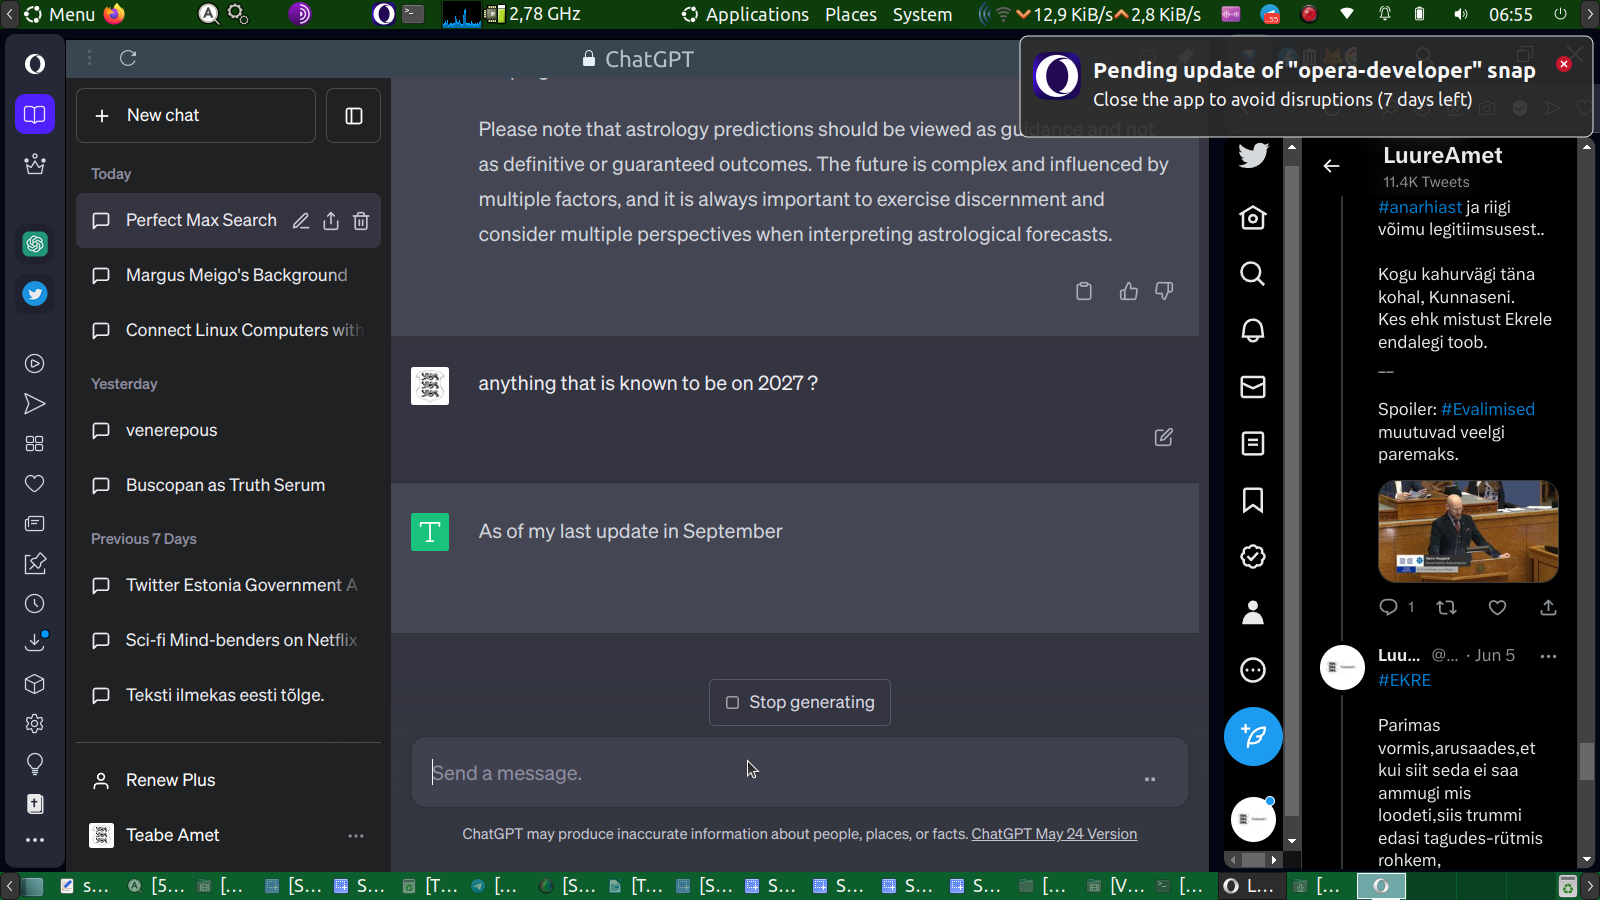The image size is (1600, 900).
Task: Open the Places menu
Action: coord(851,14)
